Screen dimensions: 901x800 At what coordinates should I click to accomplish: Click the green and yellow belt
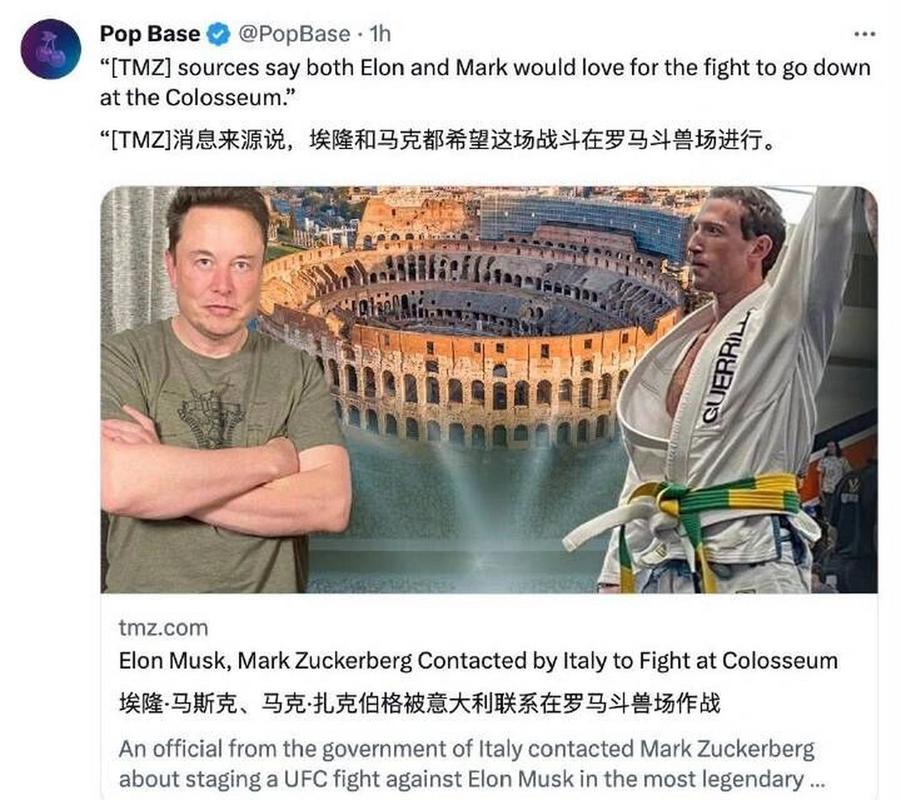(x=718, y=506)
